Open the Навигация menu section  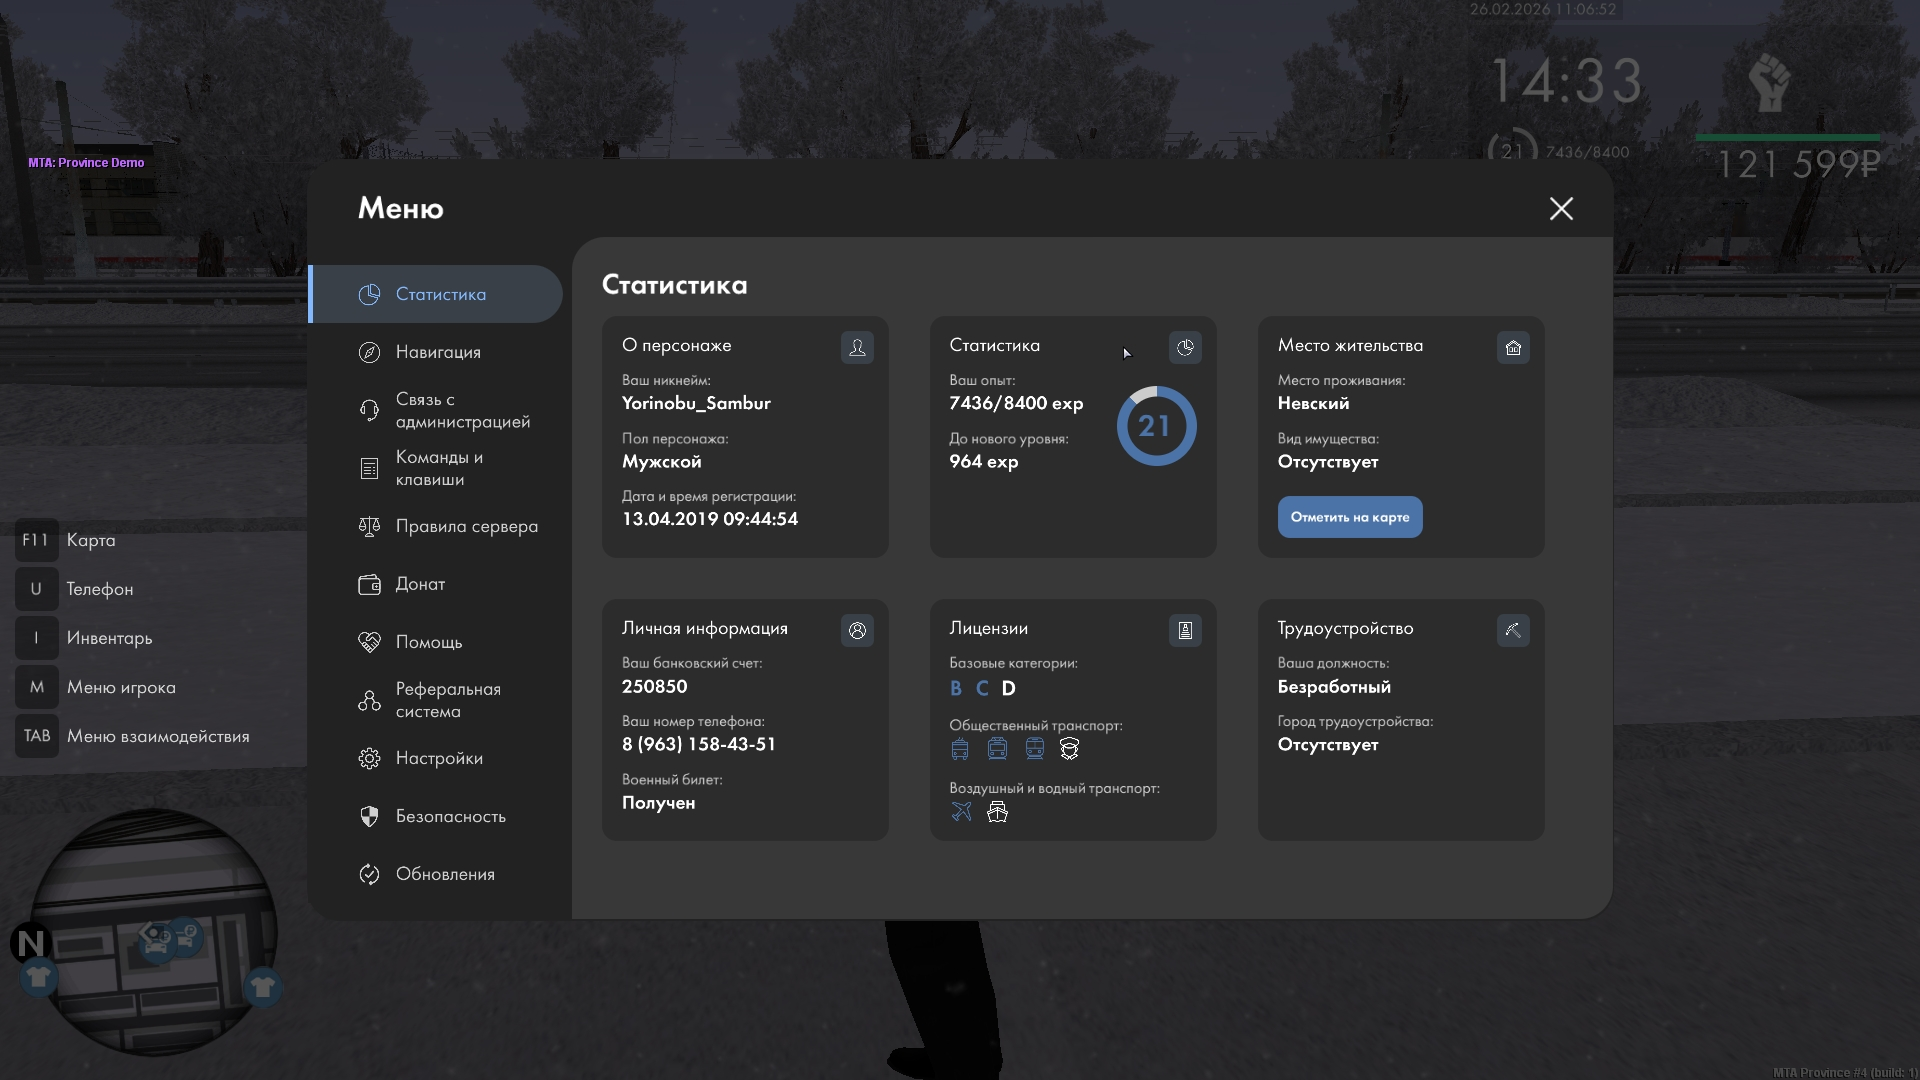coord(438,352)
